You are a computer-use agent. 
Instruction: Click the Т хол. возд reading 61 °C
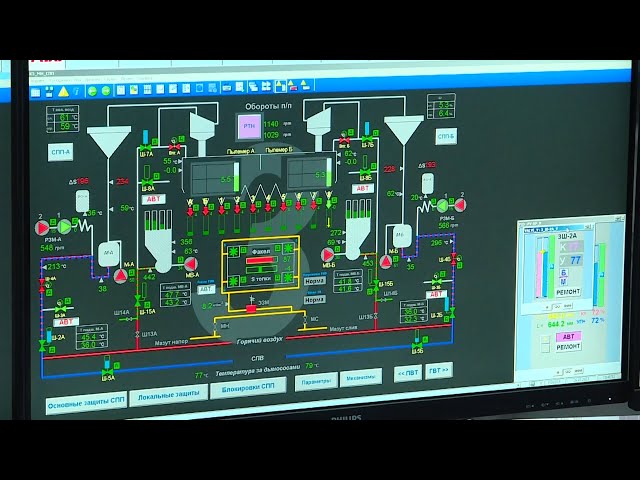coord(65,118)
